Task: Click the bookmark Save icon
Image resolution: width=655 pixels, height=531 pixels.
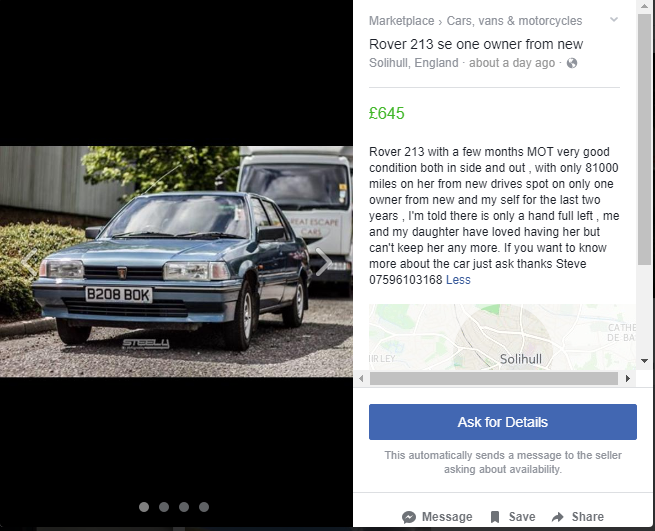Action: [x=495, y=517]
